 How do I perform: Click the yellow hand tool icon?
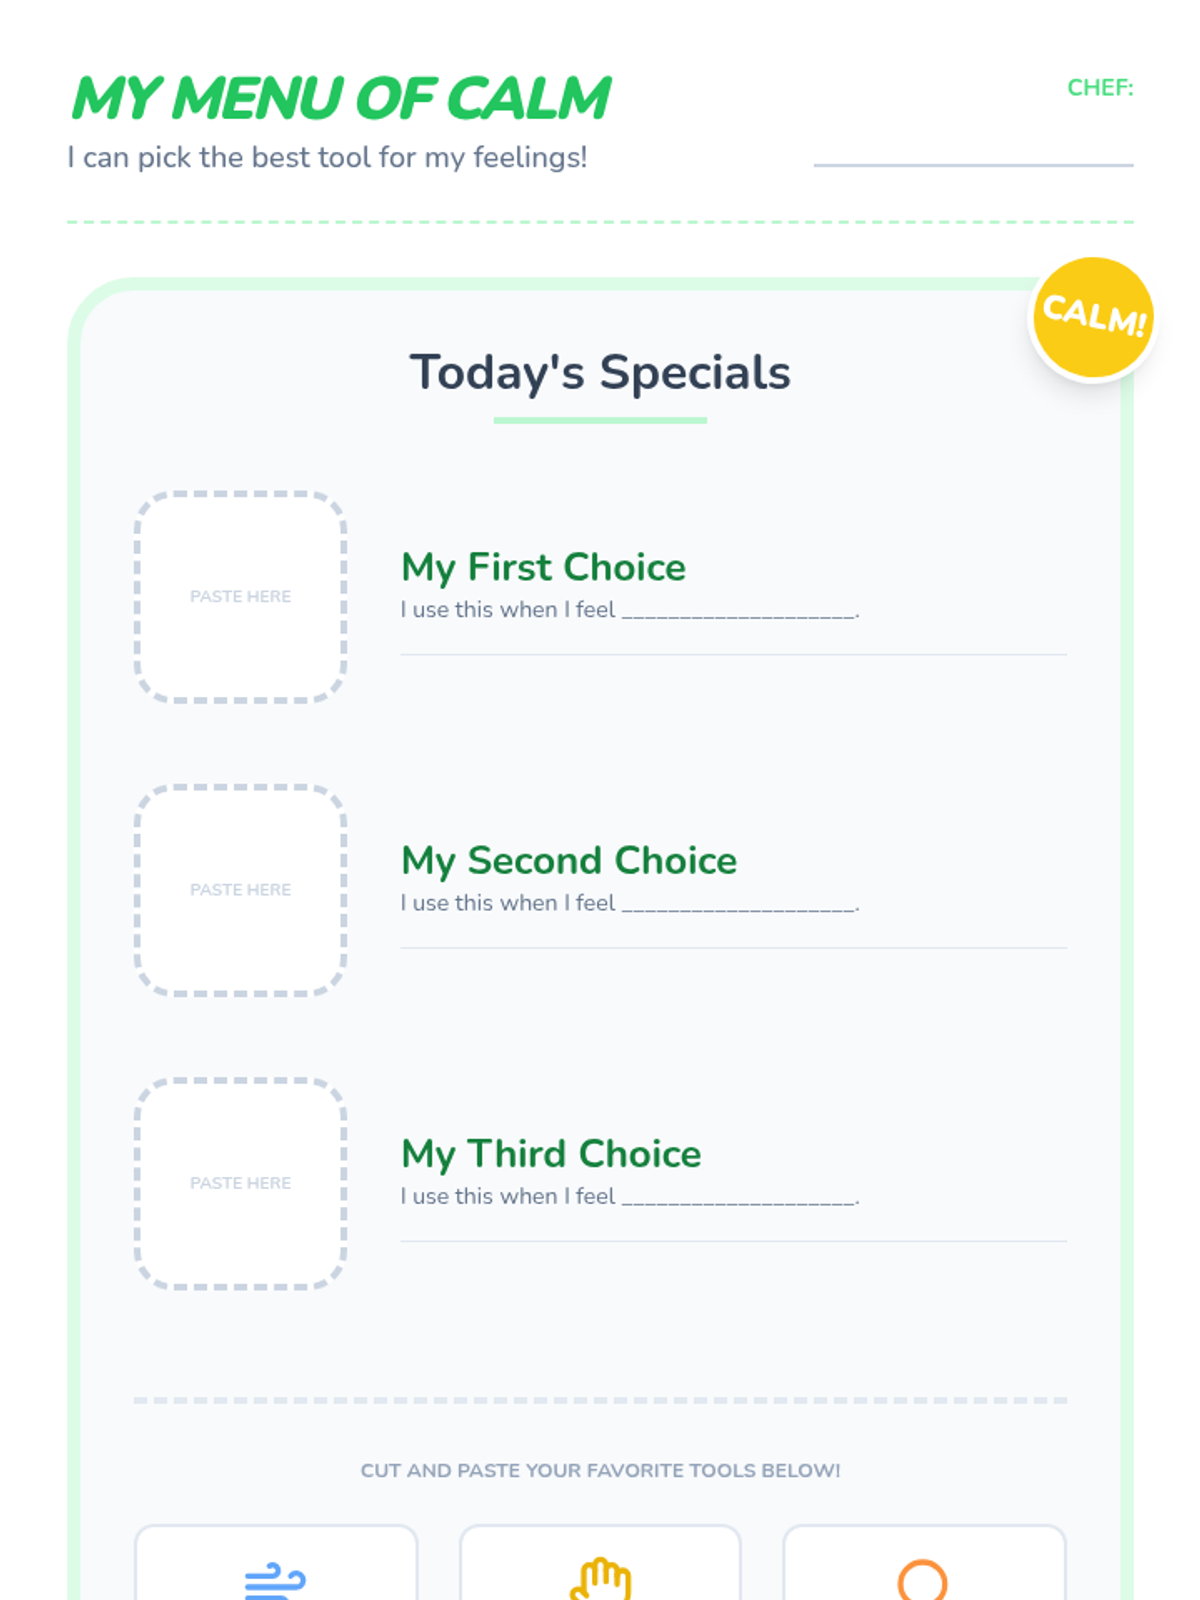pyautogui.click(x=600, y=1579)
